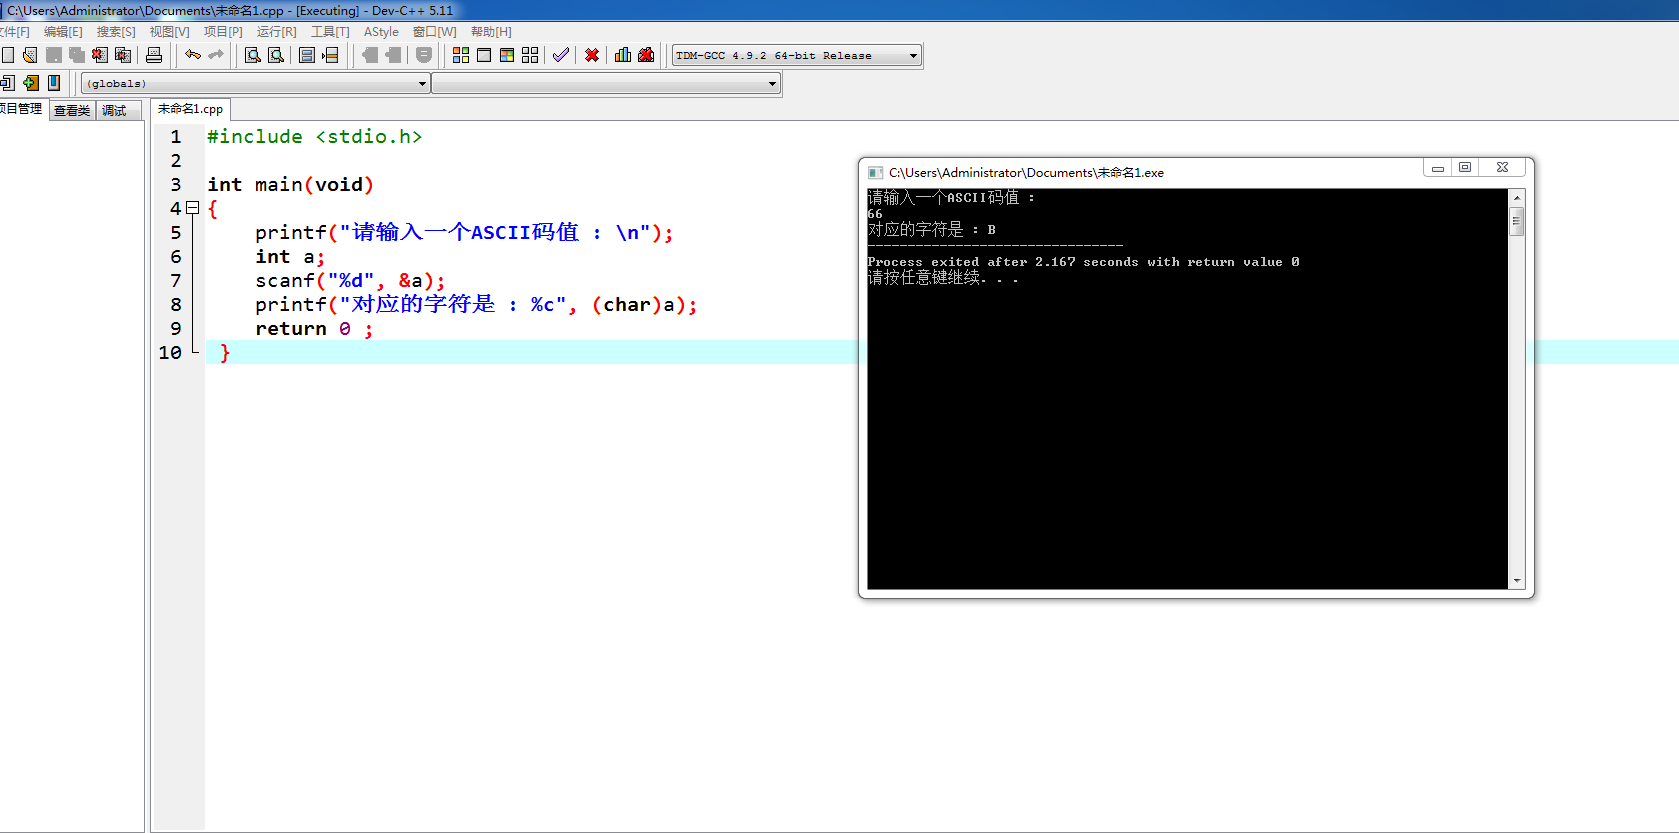1679x833 pixels.
Task: Select the 未命名1.cpp editor tab
Action: [x=190, y=109]
